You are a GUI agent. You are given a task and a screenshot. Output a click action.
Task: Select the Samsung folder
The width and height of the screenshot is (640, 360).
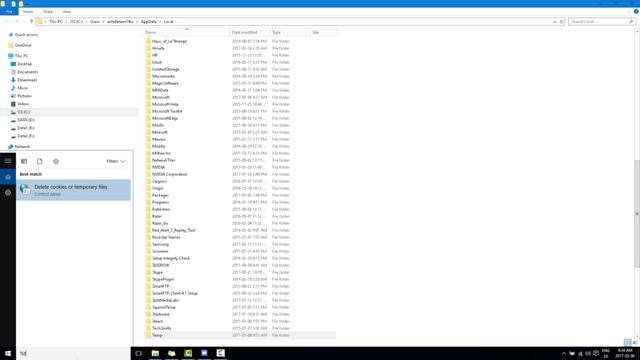pyautogui.click(x=160, y=244)
